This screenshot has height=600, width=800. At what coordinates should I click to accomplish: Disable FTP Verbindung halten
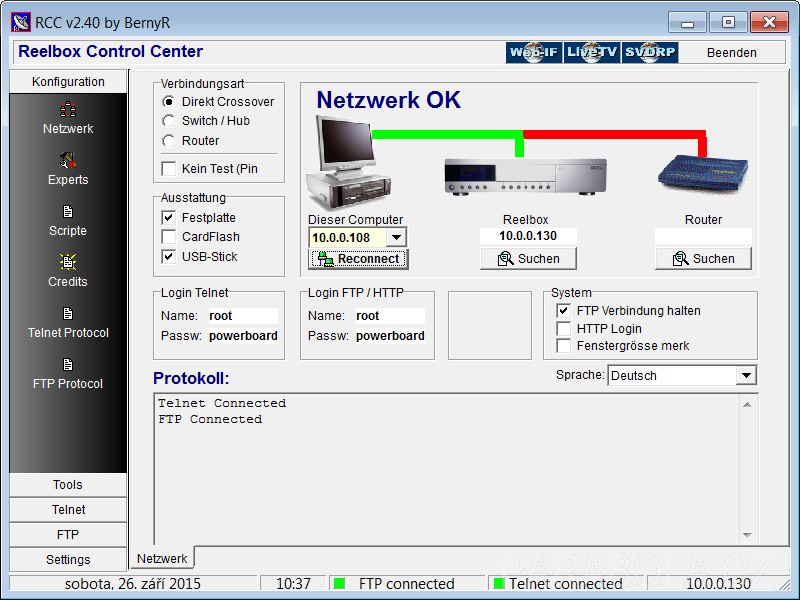pos(563,310)
